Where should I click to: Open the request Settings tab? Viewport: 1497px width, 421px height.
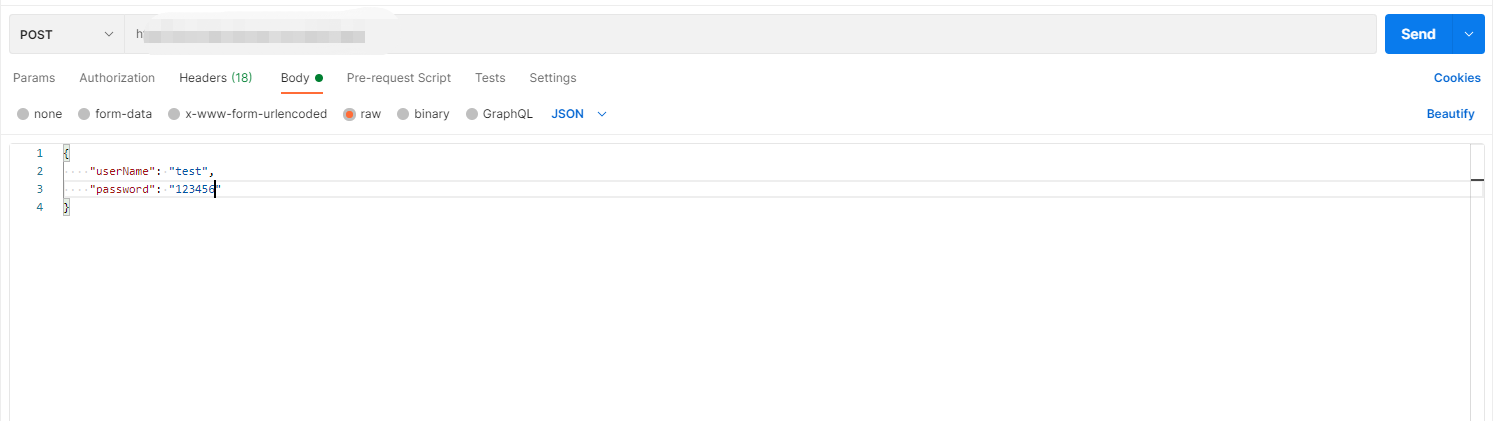pos(552,78)
